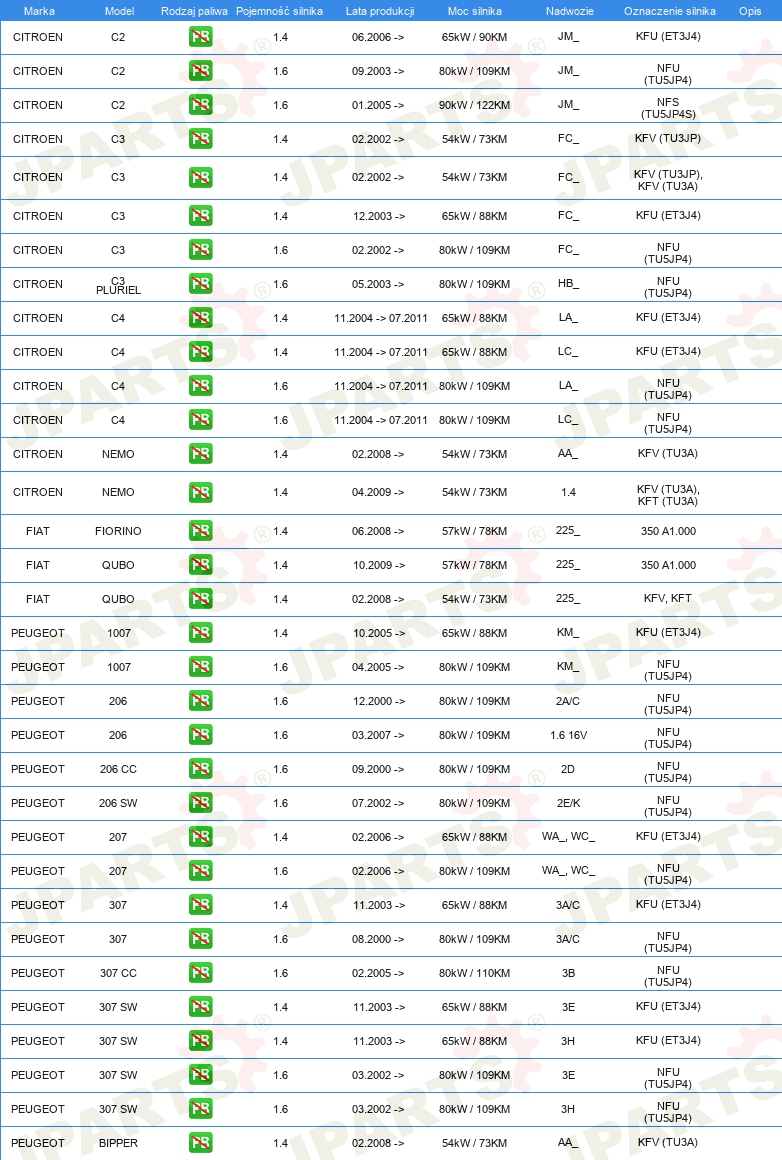Image resolution: width=782 pixels, height=1160 pixels.
Task: Select the '307 CC' model cell
Action: click(x=118, y=974)
